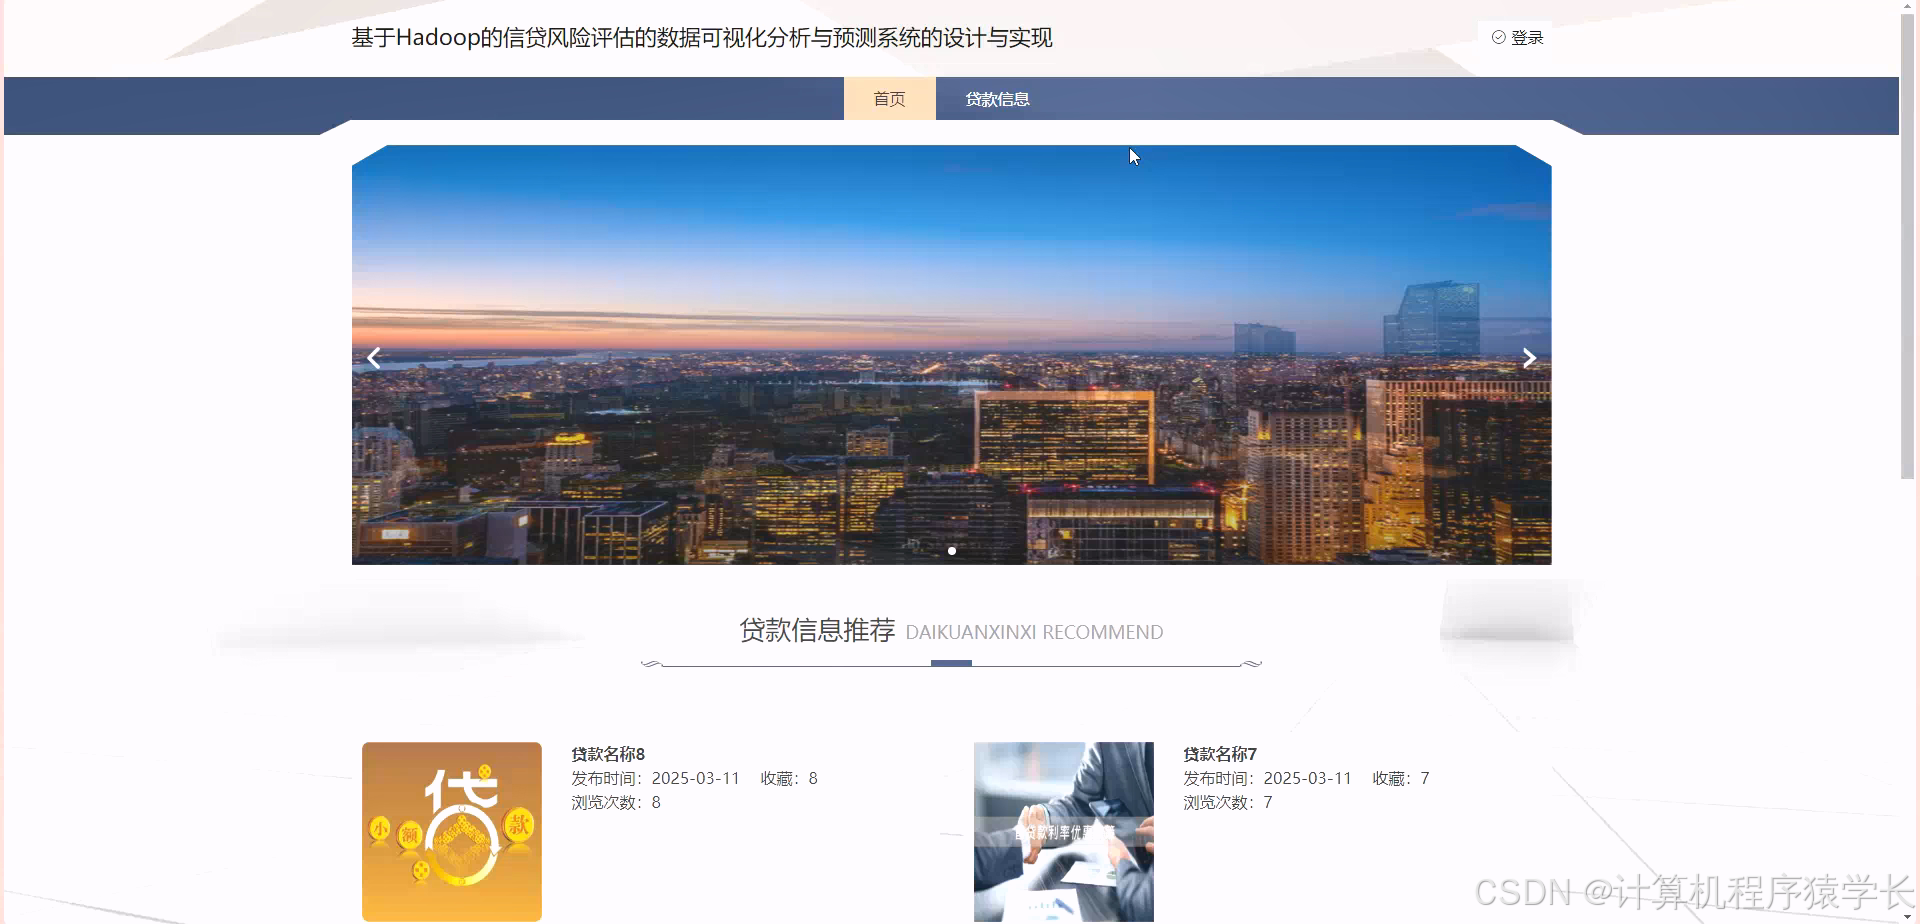This screenshot has height=924, width=1920.
Task: Select the carousel next arrow
Action: (1528, 357)
